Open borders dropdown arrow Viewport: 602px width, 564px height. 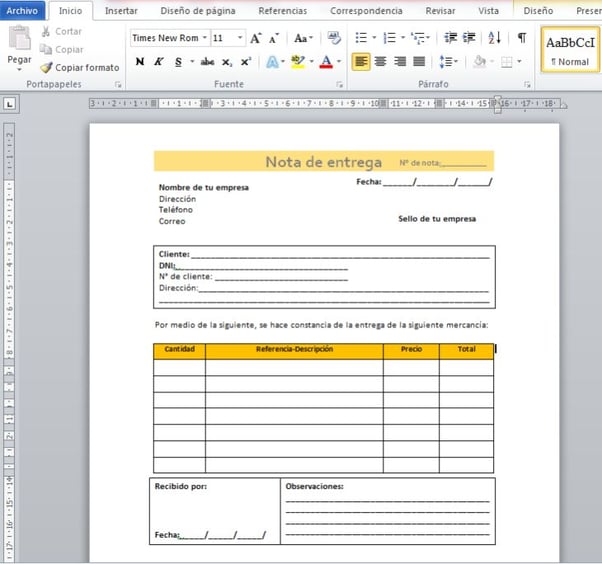click(x=519, y=61)
